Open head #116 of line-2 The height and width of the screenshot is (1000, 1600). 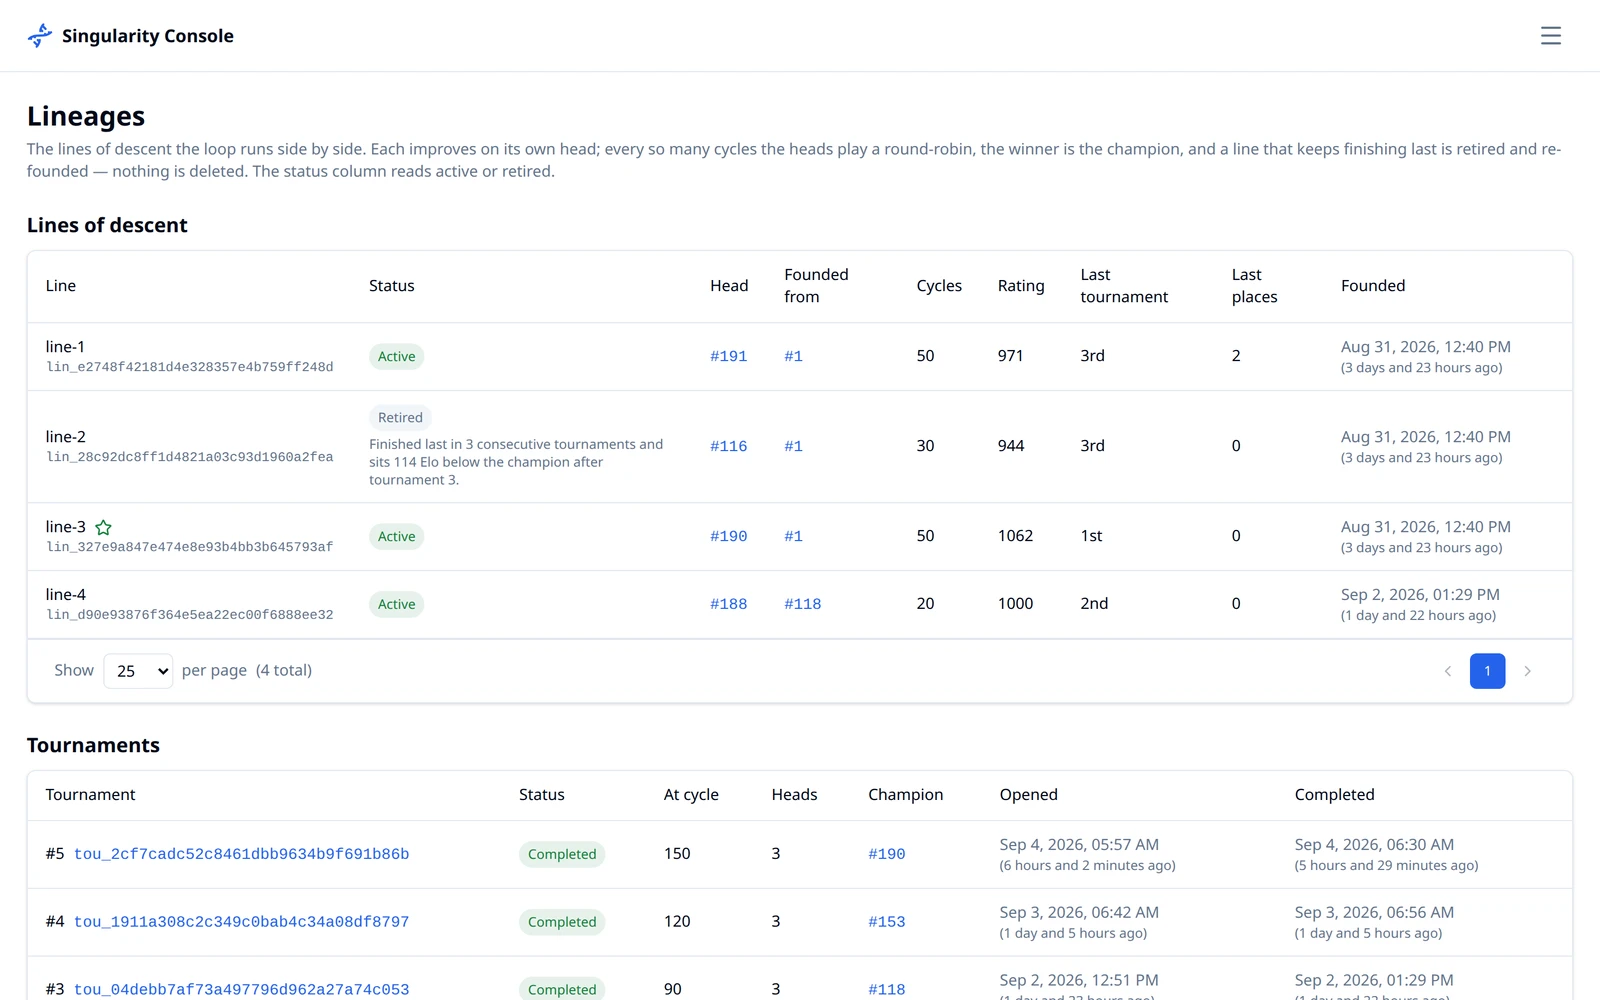pyautogui.click(x=728, y=446)
